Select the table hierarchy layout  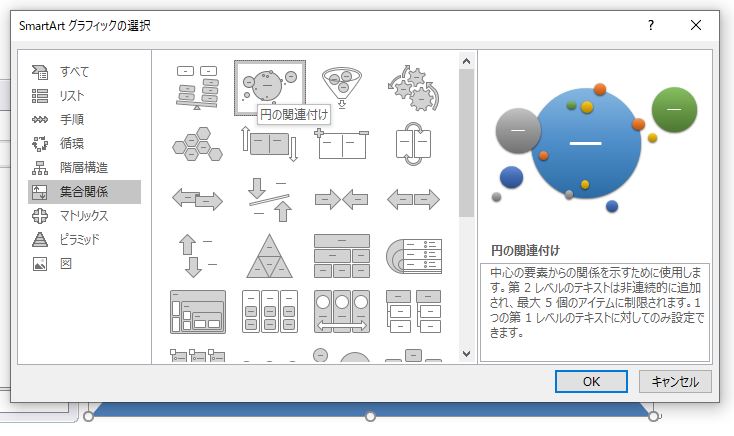[x=342, y=256]
